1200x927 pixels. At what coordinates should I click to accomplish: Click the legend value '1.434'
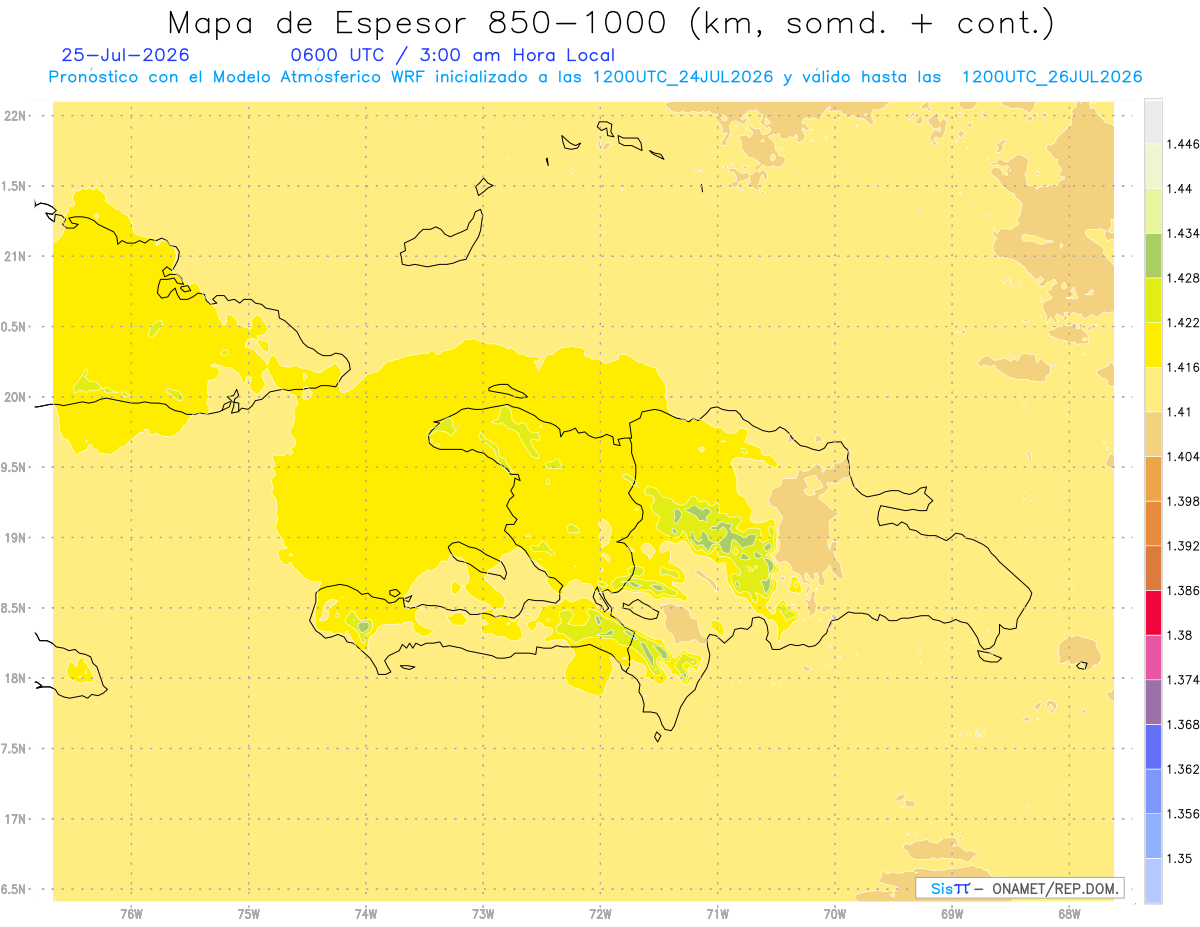coord(1183,233)
